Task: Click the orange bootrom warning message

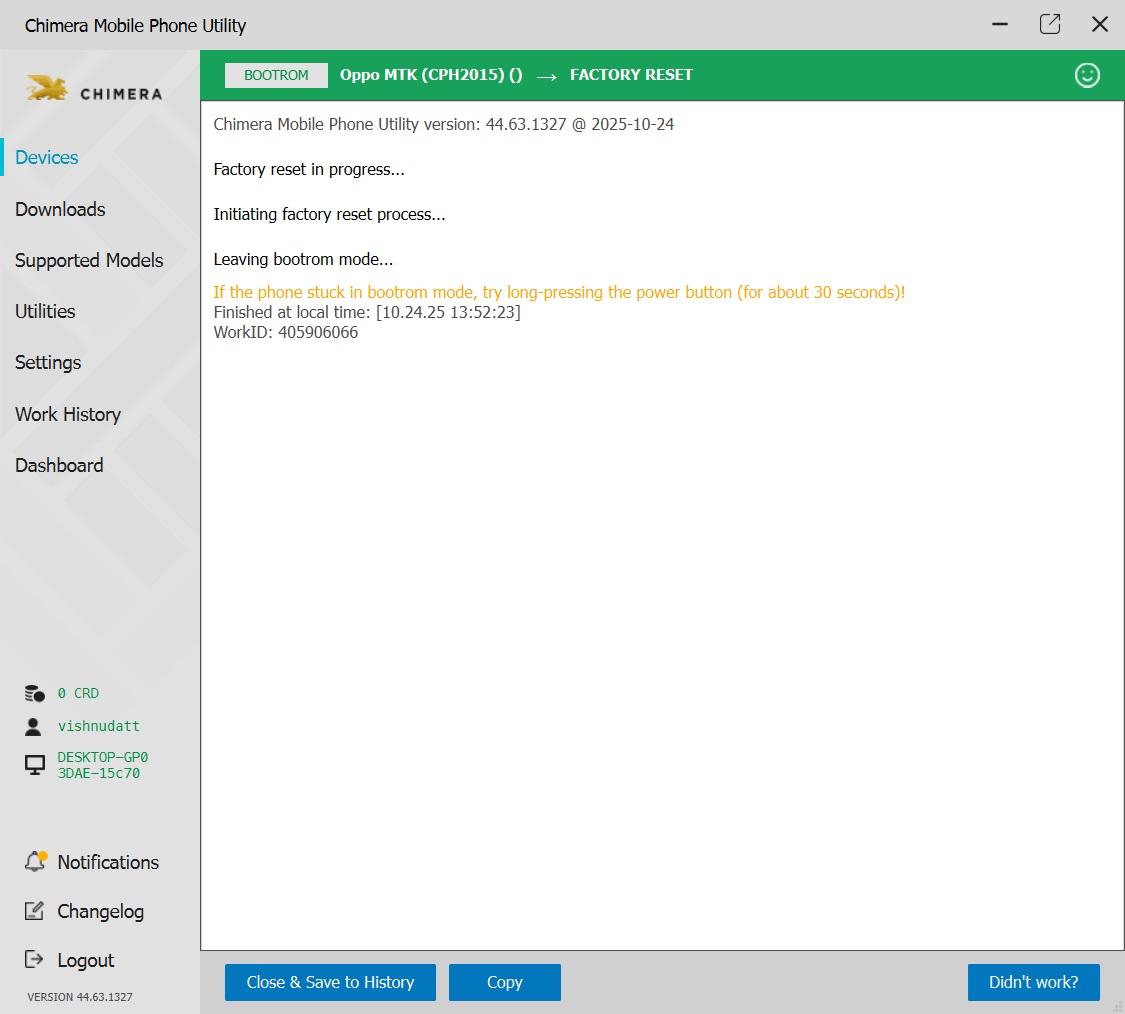Action: (559, 292)
